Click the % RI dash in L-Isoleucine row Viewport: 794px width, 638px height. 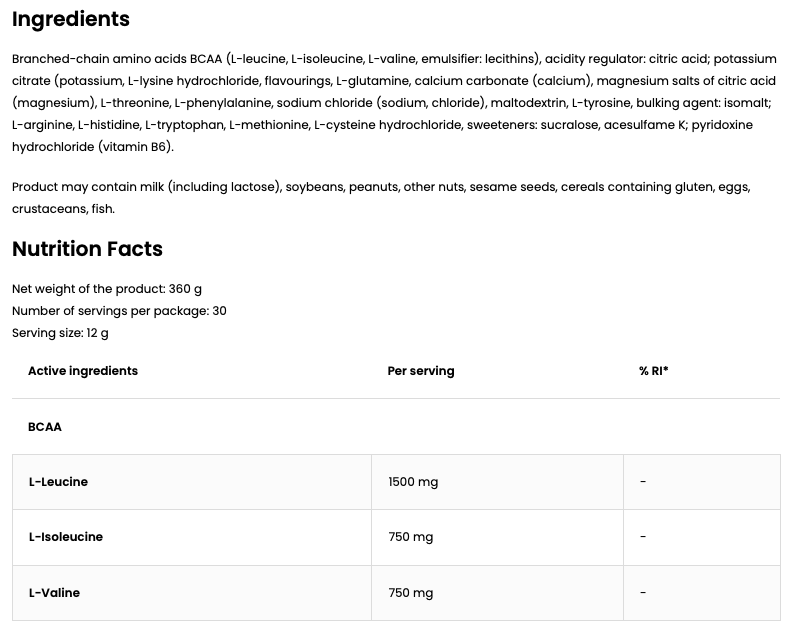pos(643,537)
